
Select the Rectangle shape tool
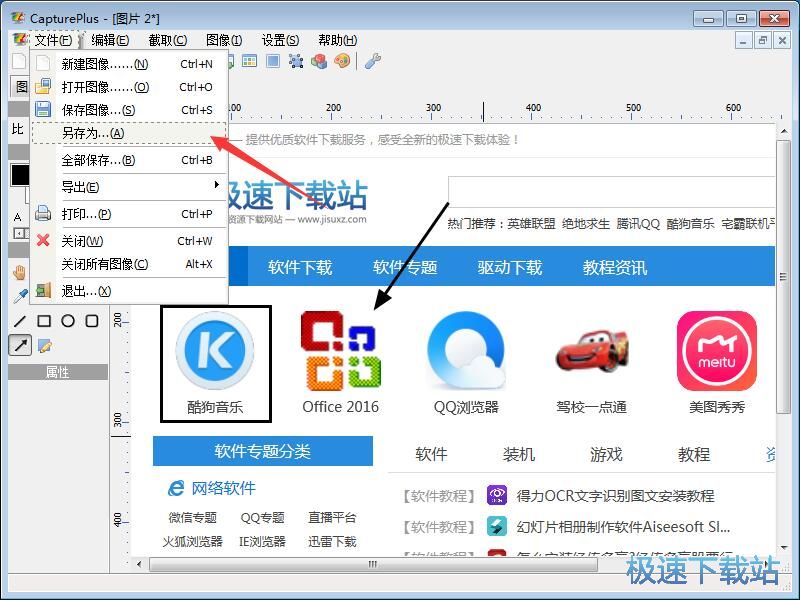[x=44, y=321]
